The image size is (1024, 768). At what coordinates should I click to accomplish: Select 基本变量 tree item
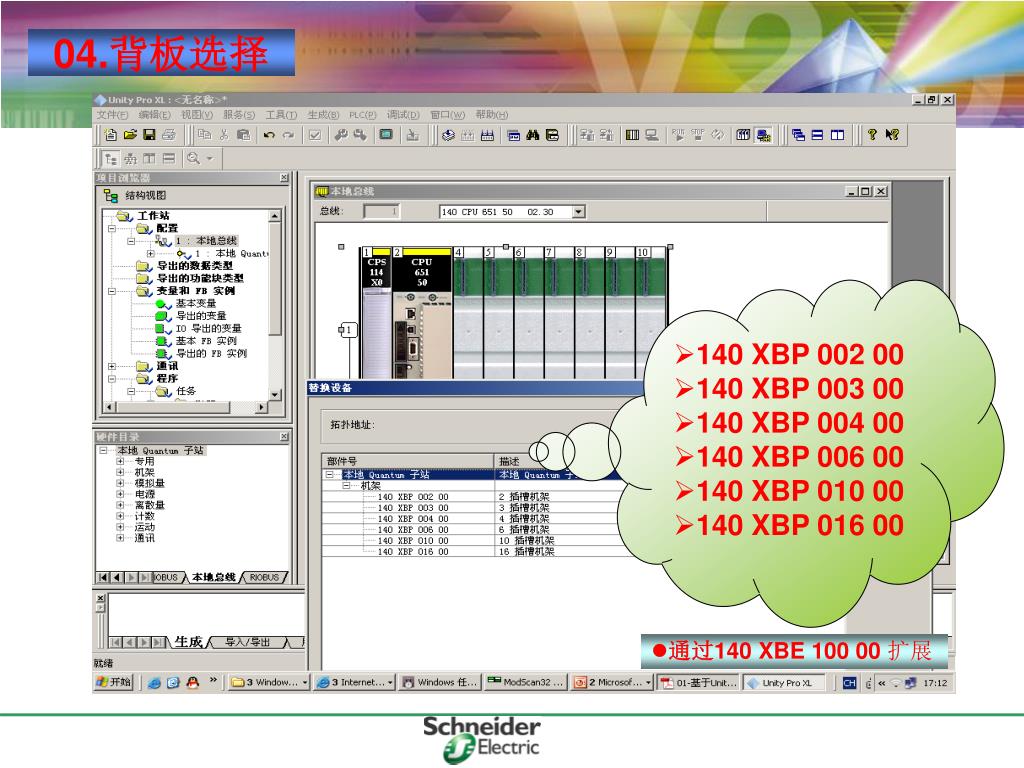coord(195,304)
